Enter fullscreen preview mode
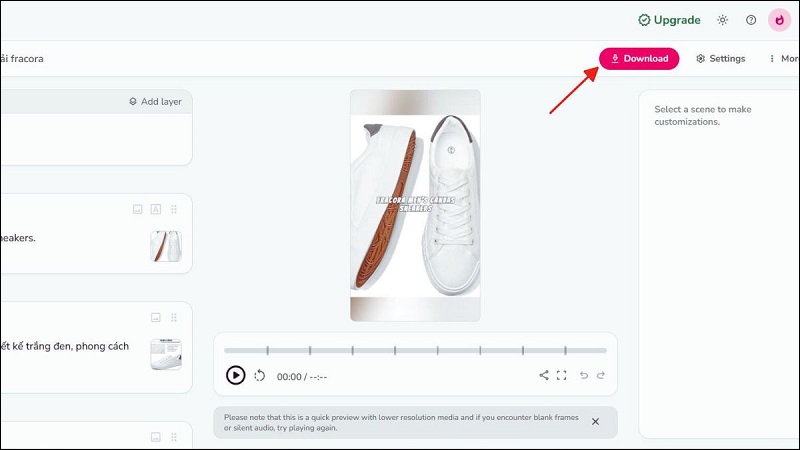Viewport: 800px width, 450px height. [x=562, y=375]
